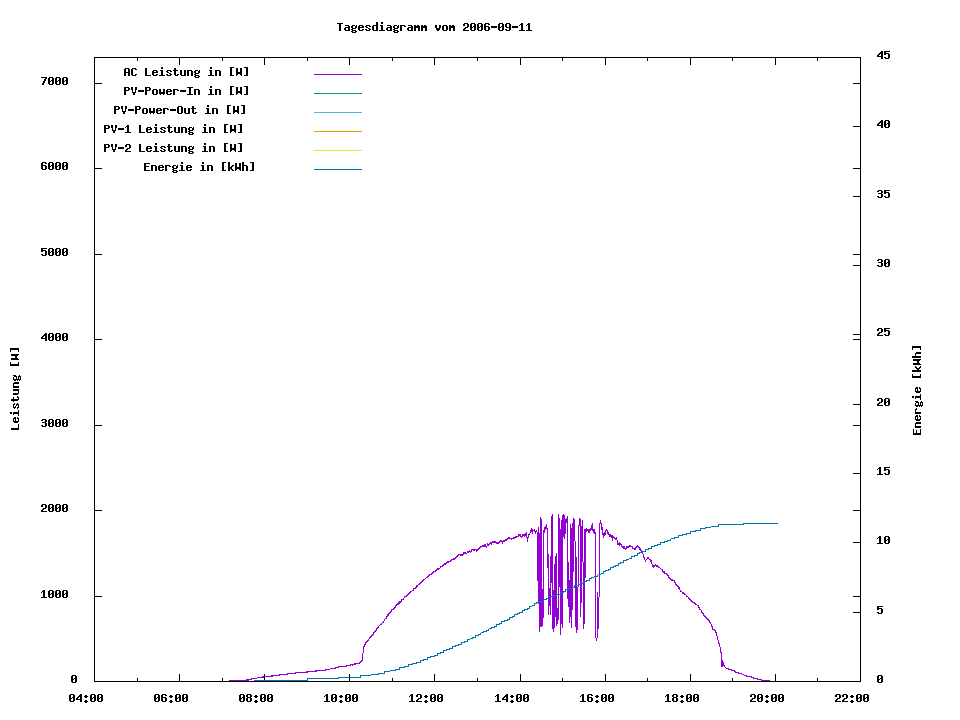The height and width of the screenshot is (720, 960).
Task: Click the "Energie in [kWh]" legend label
Action: click(x=199, y=167)
